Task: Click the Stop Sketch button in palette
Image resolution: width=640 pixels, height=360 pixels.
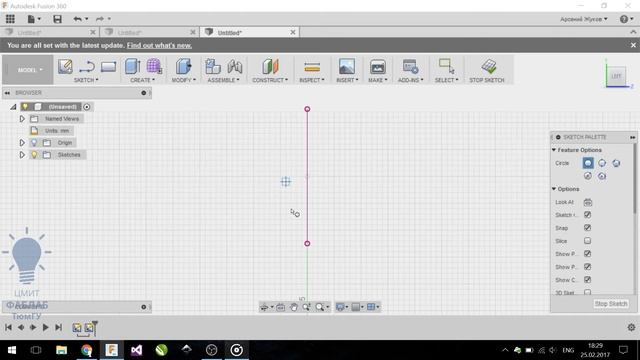Action: [x=611, y=304]
